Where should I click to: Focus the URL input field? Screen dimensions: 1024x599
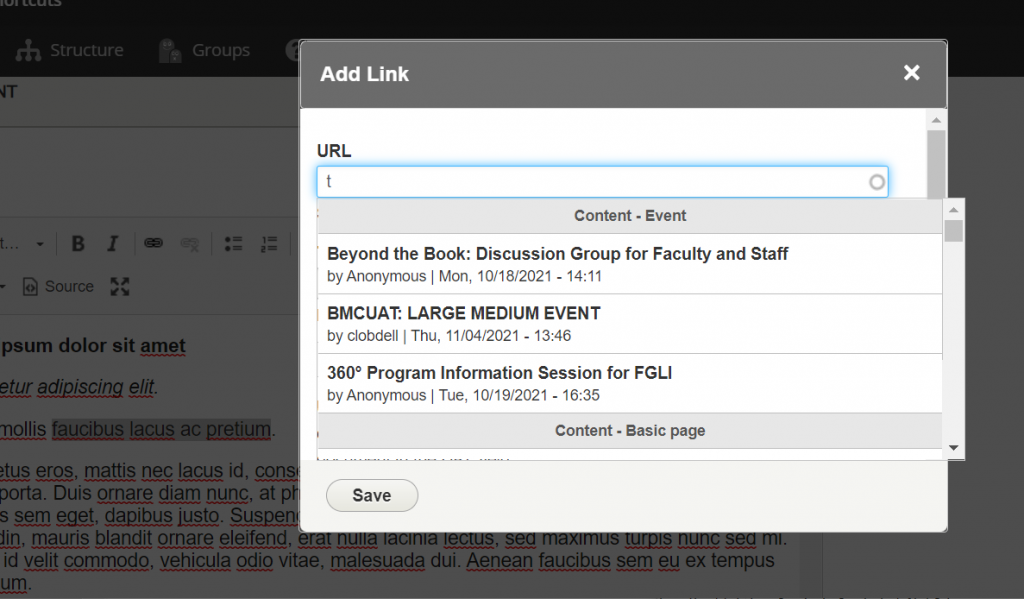pos(602,182)
